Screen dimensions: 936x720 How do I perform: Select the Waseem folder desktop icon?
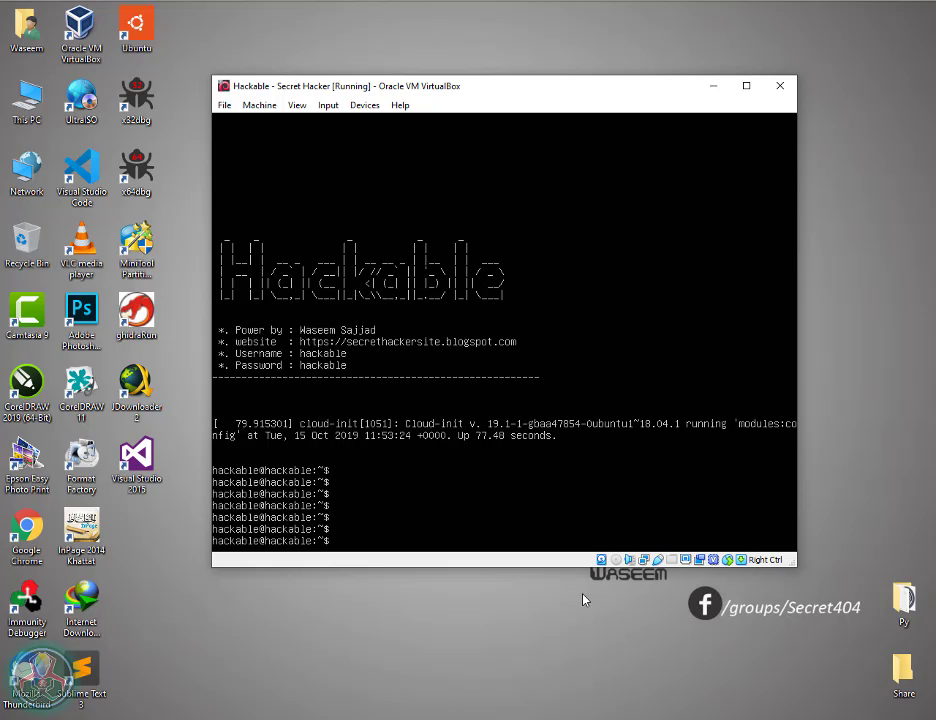(x=27, y=30)
